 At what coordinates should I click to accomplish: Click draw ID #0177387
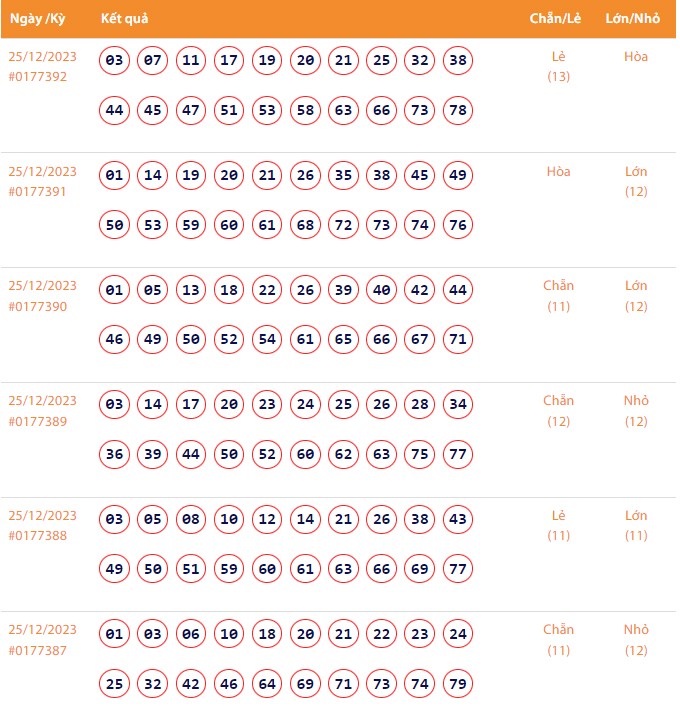37,650
